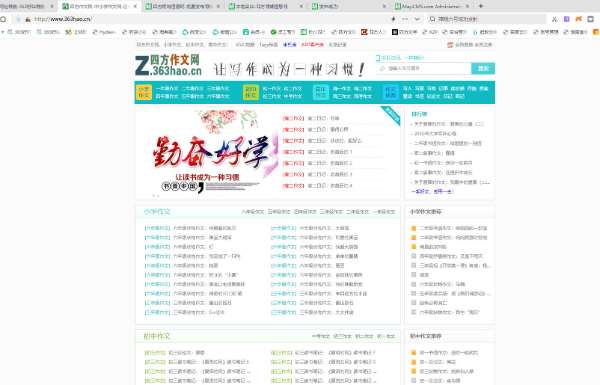
Task: Open the last [三年级作文] tag in the right column
Action: 284,312
